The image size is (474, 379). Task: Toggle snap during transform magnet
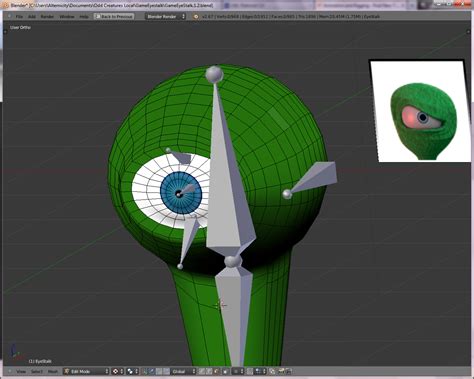[250, 371]
